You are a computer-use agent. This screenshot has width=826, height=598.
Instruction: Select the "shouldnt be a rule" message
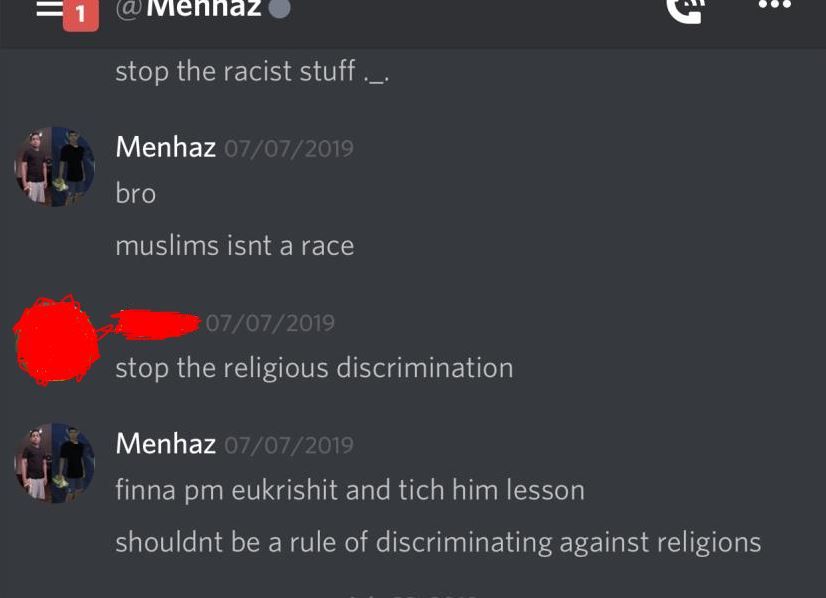(x=438, y=542)
